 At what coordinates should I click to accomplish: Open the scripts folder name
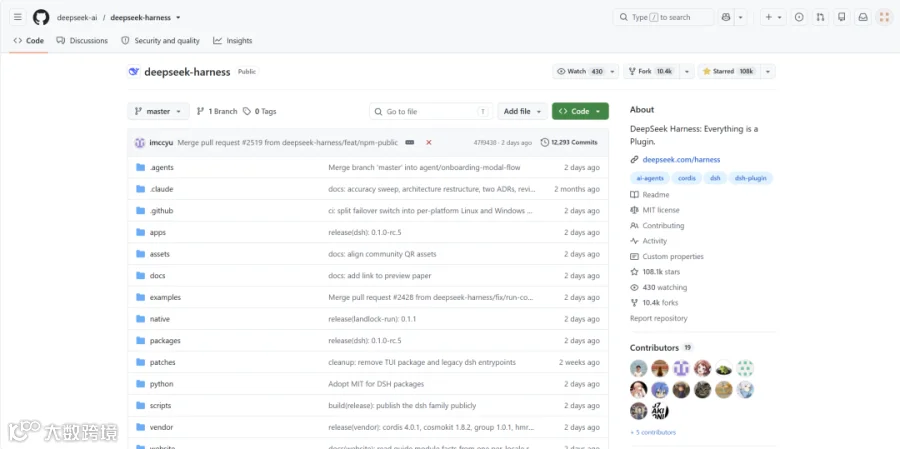pos(160,405)
